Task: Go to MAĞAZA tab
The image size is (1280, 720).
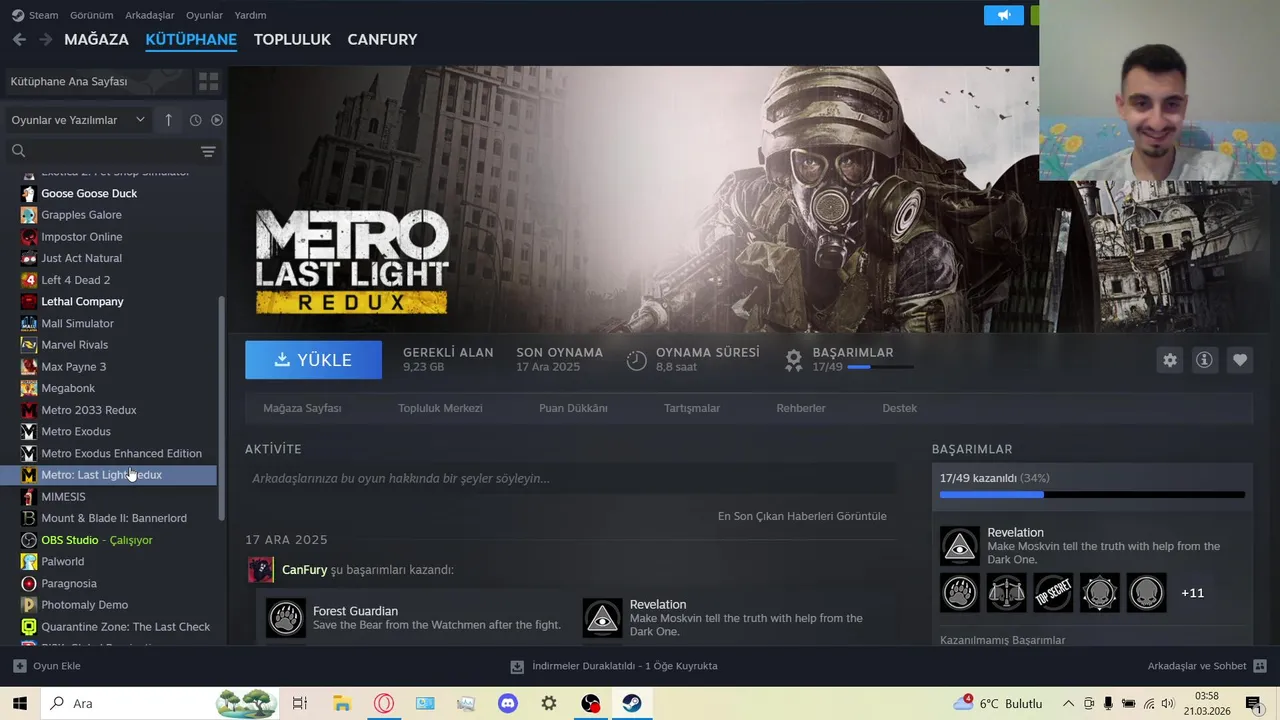Action: 96,39
